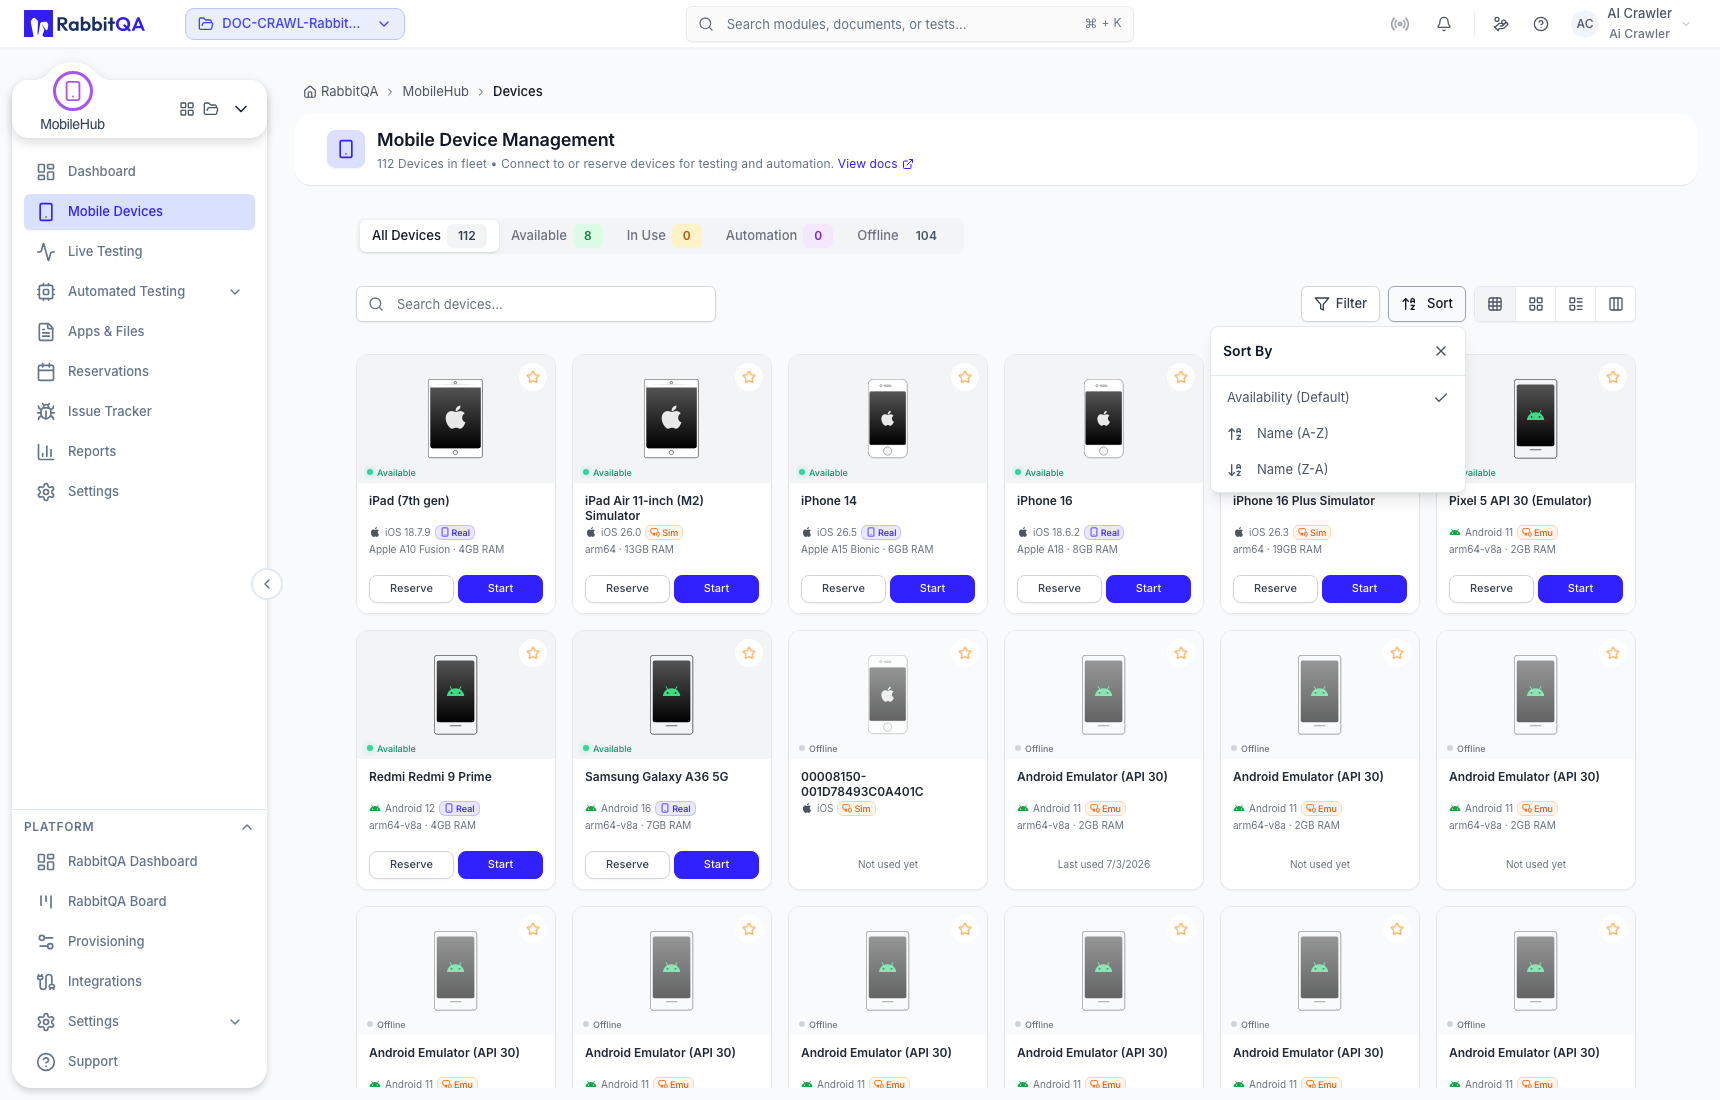Click the MobileHub module grid icon

click(x=187, y=109)
